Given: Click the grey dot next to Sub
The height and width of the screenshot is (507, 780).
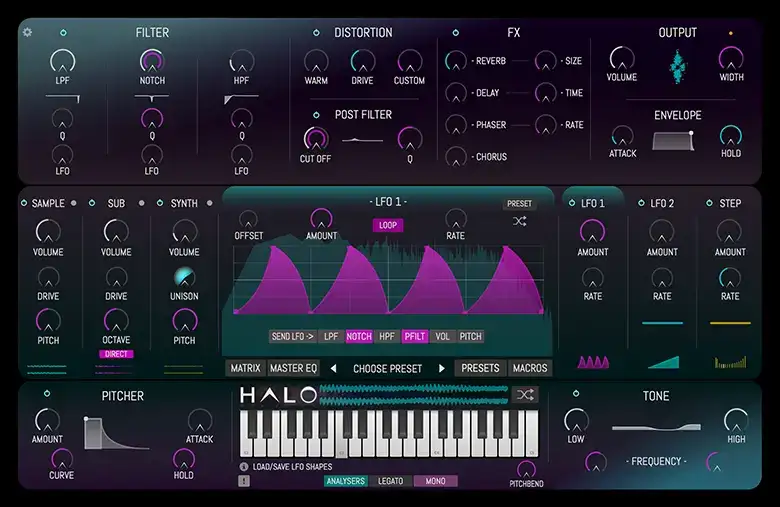Looking at the screenshot, I should pos(142,203).
